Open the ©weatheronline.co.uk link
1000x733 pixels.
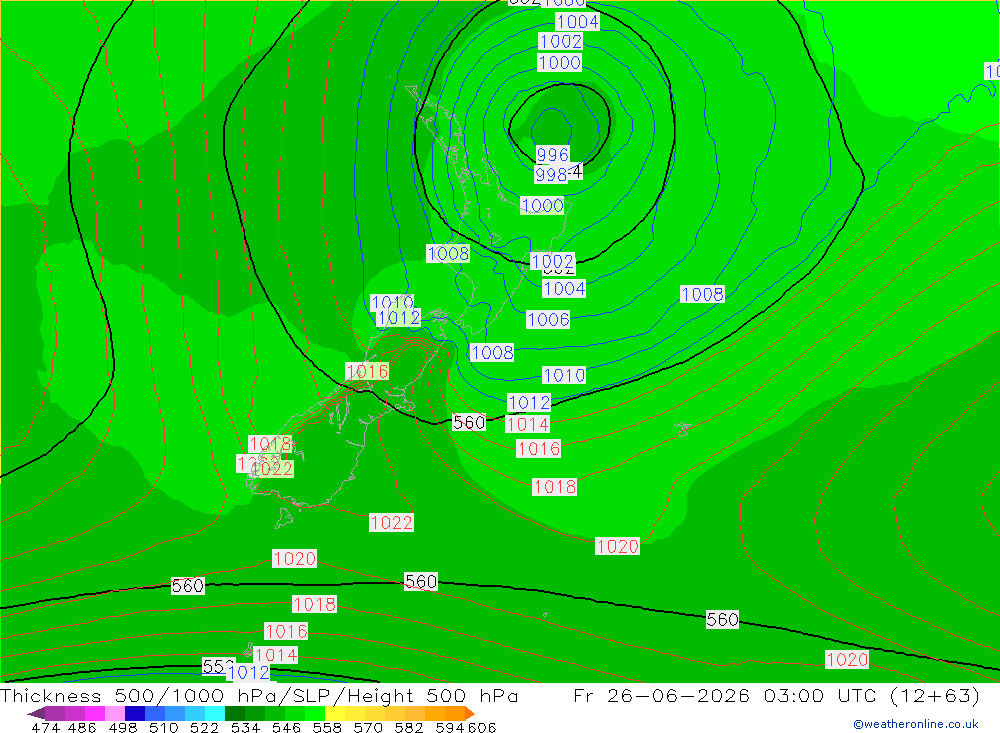(916, 724)
